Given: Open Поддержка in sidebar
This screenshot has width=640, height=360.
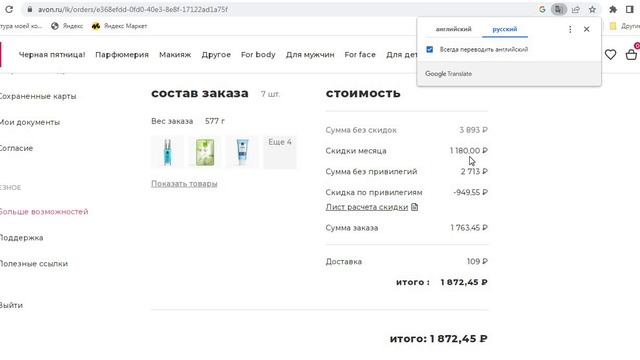Looking at the screenshot, I should 21,238.
